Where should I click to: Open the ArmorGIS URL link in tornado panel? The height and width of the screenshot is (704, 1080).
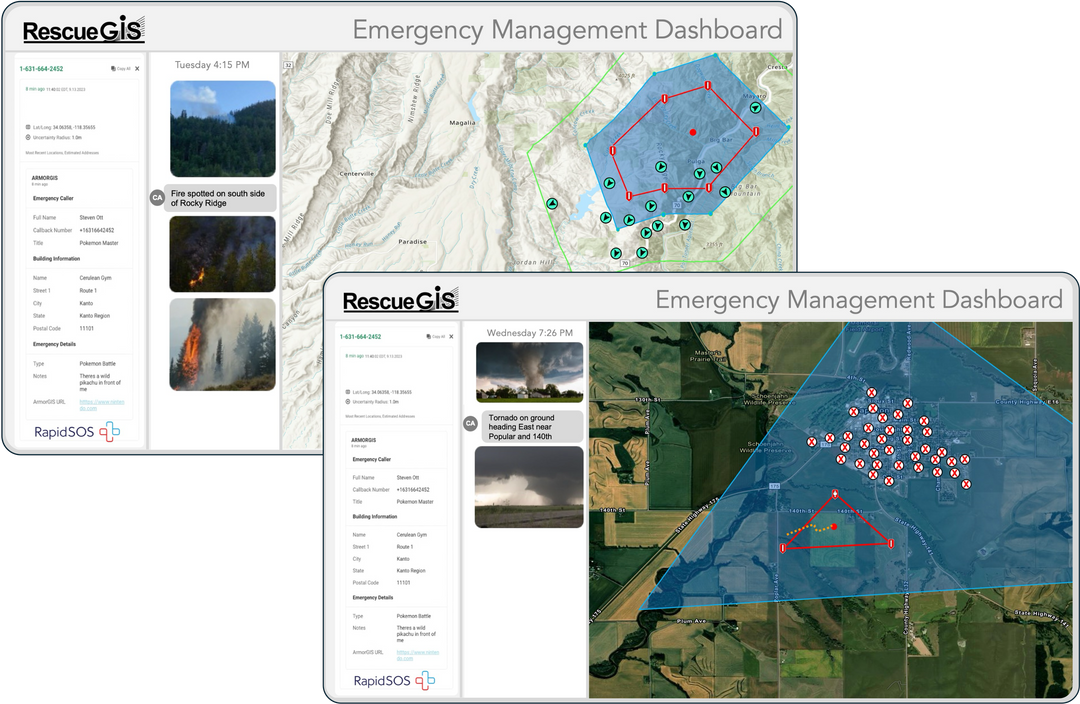397,655
